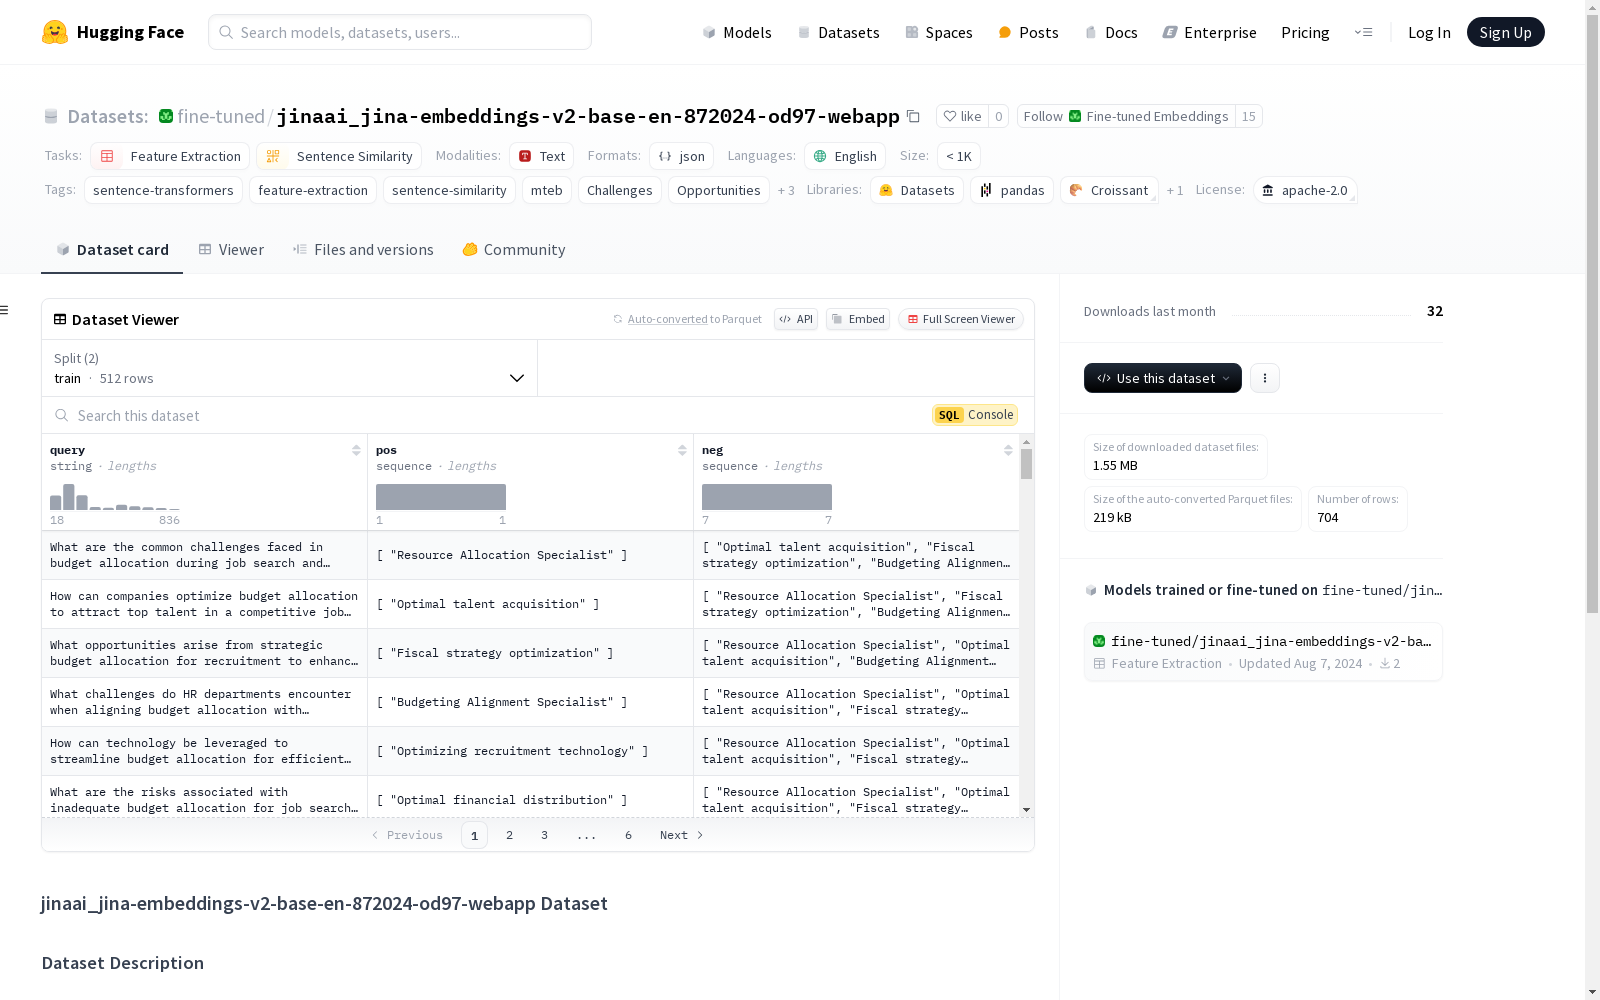Image resolution: width=1600 pixels, height=1000 pixels.
Task: Go to page 3 of the dataset
Action: (545, 835)
